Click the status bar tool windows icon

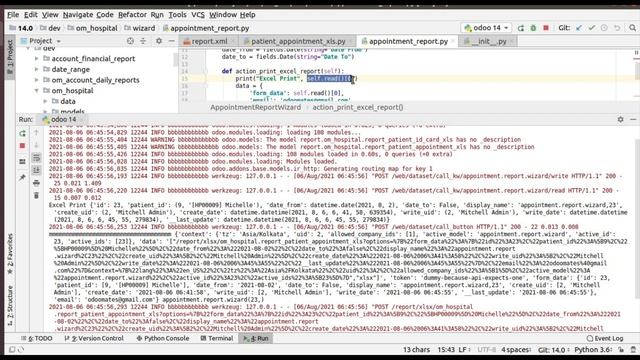pos(12,349)
